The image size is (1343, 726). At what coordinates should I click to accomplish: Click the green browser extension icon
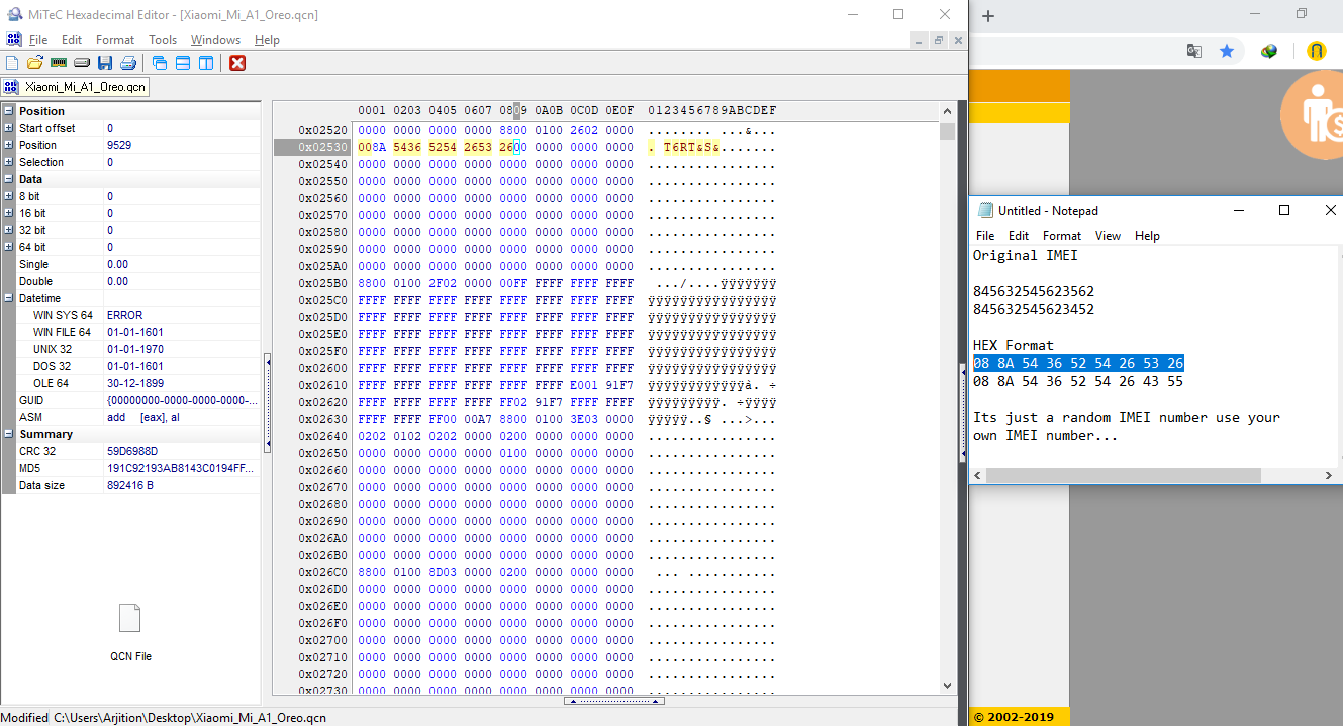click(x=1269, y=51)
